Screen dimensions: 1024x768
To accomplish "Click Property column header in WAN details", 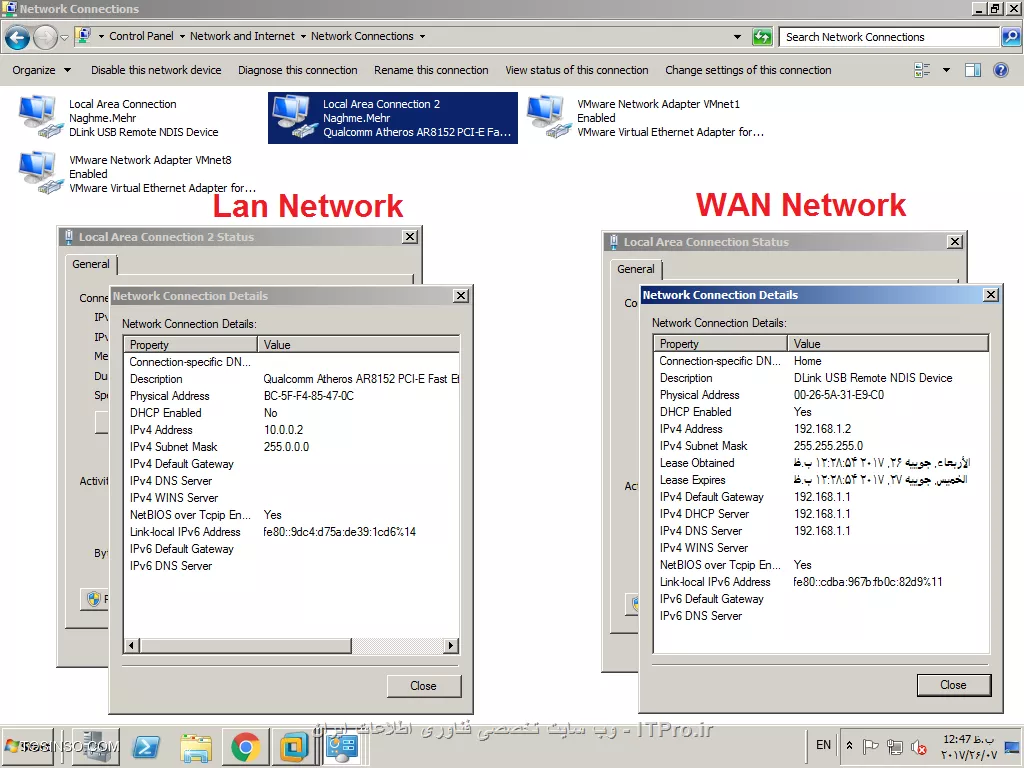I will [721, 344].
